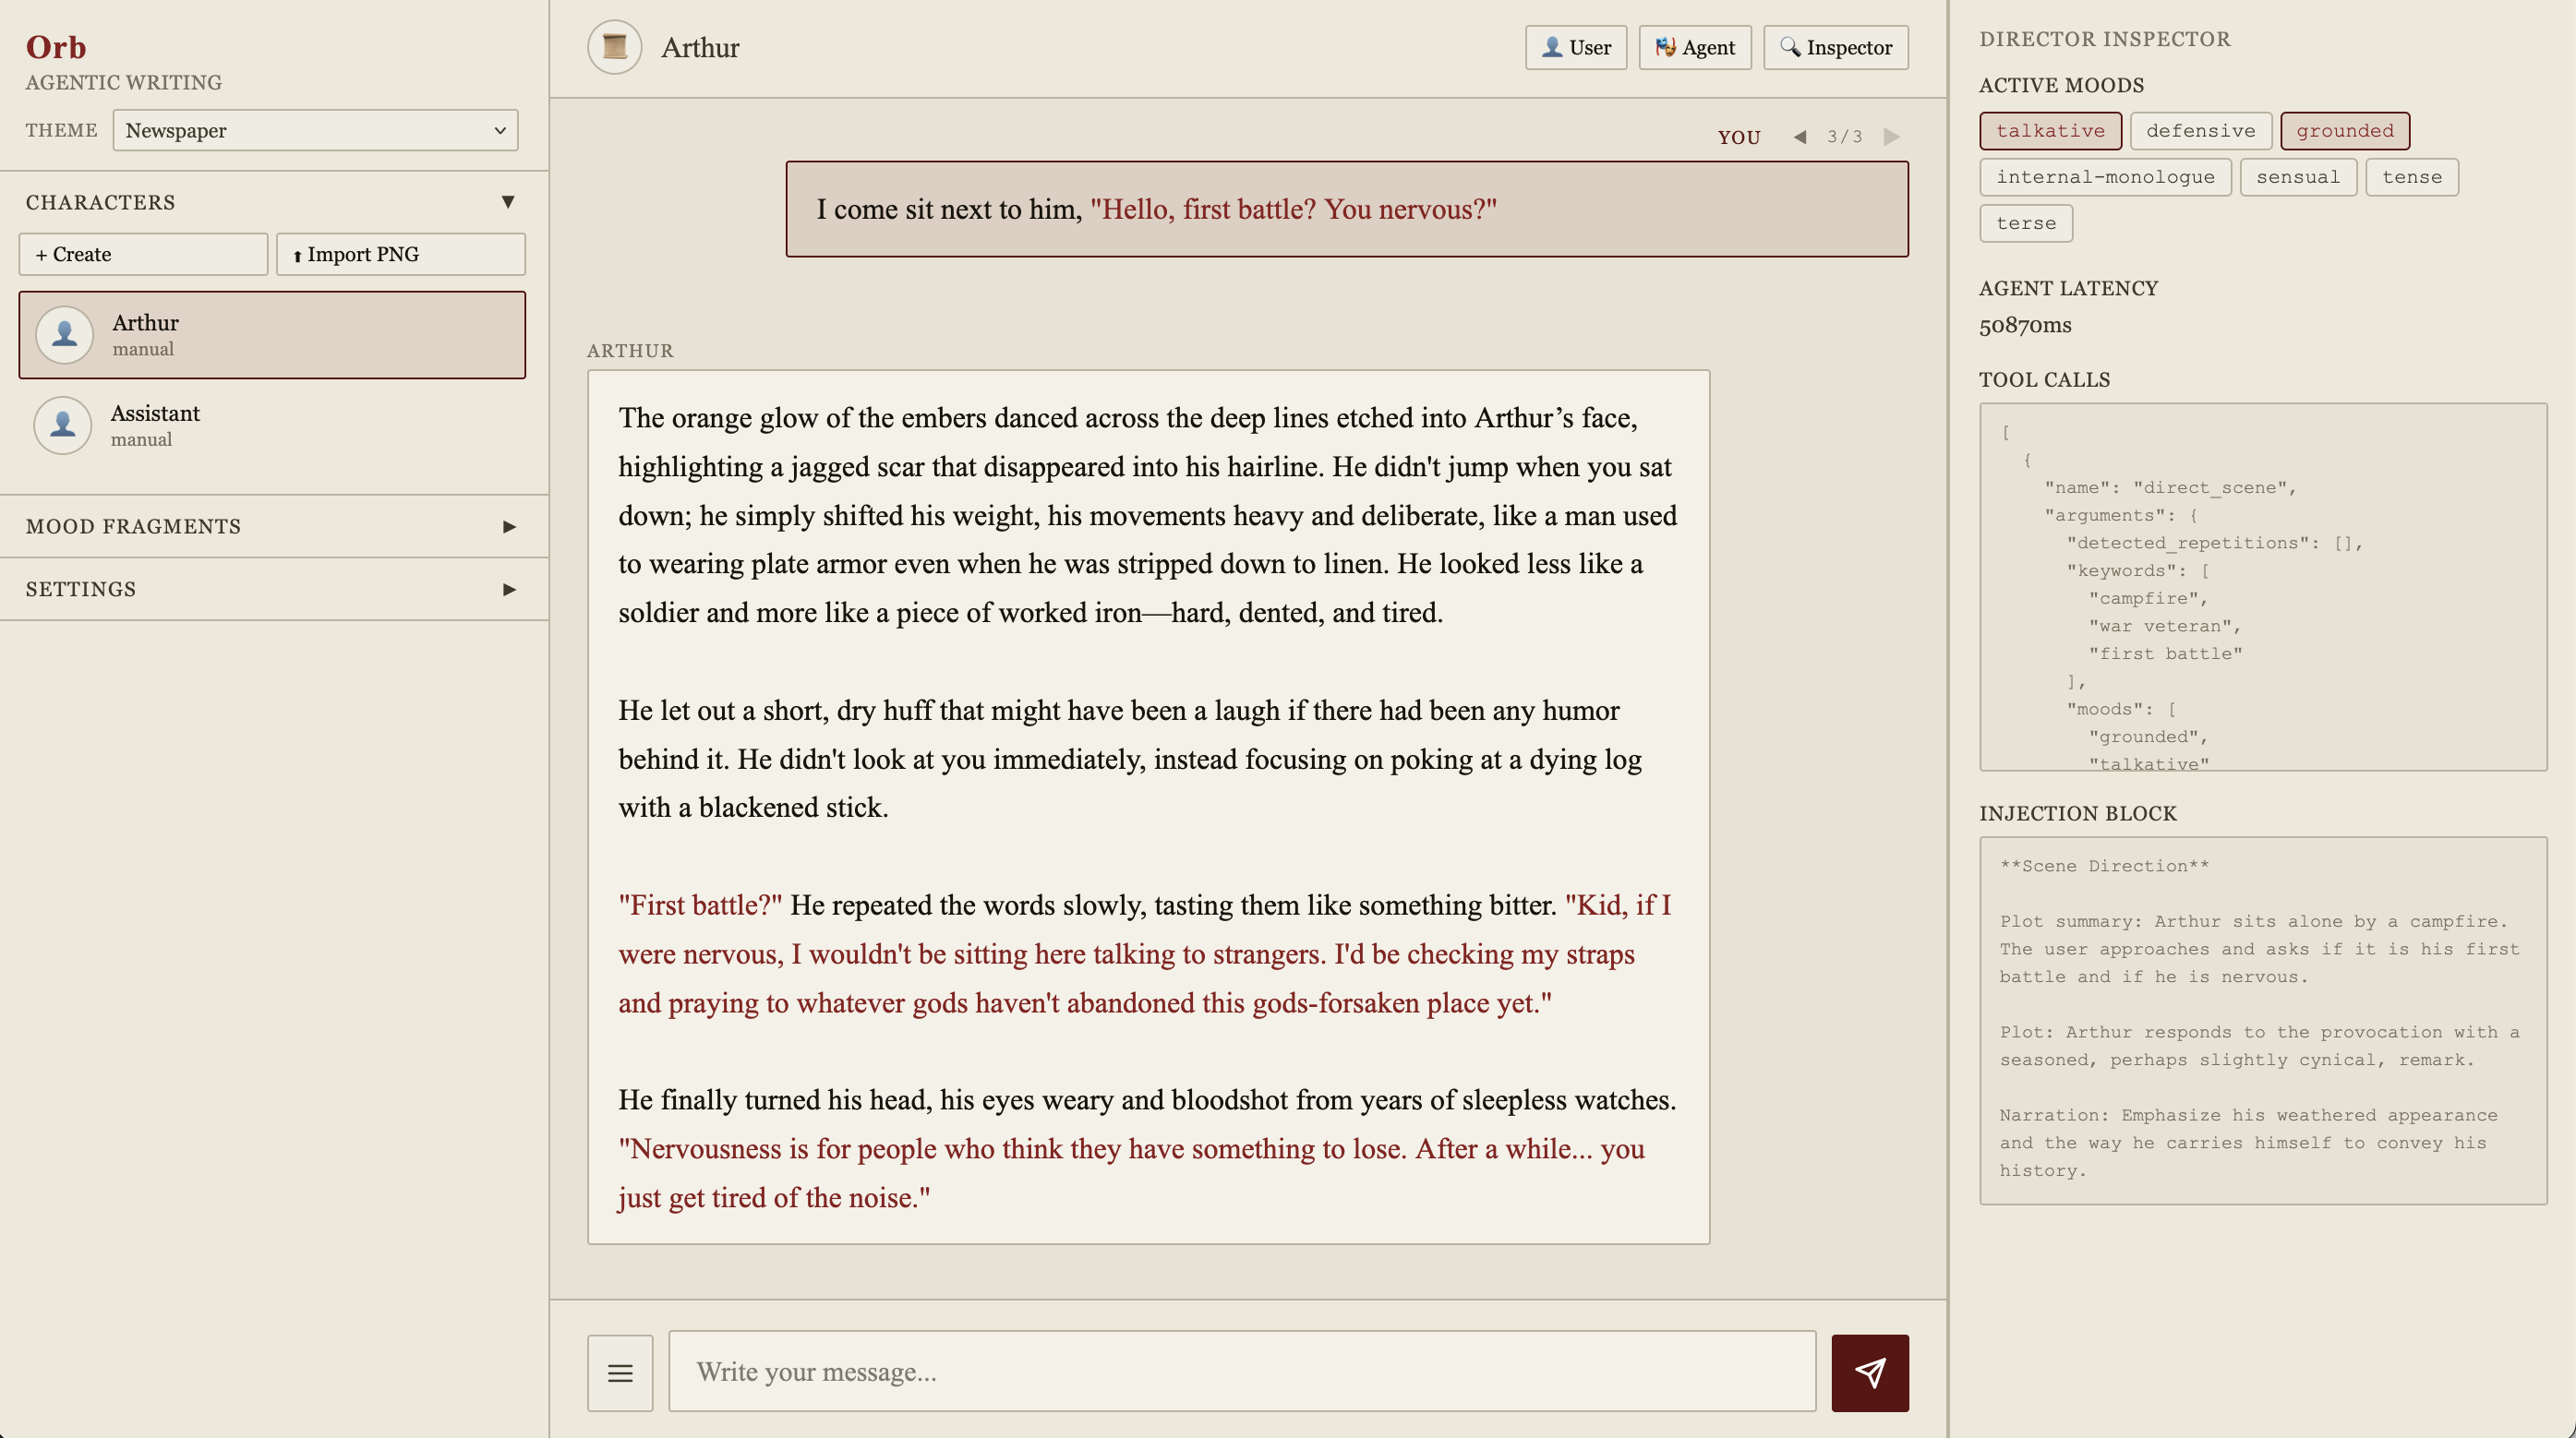Enable the defensive mood tag

(x=2200, y=131)
